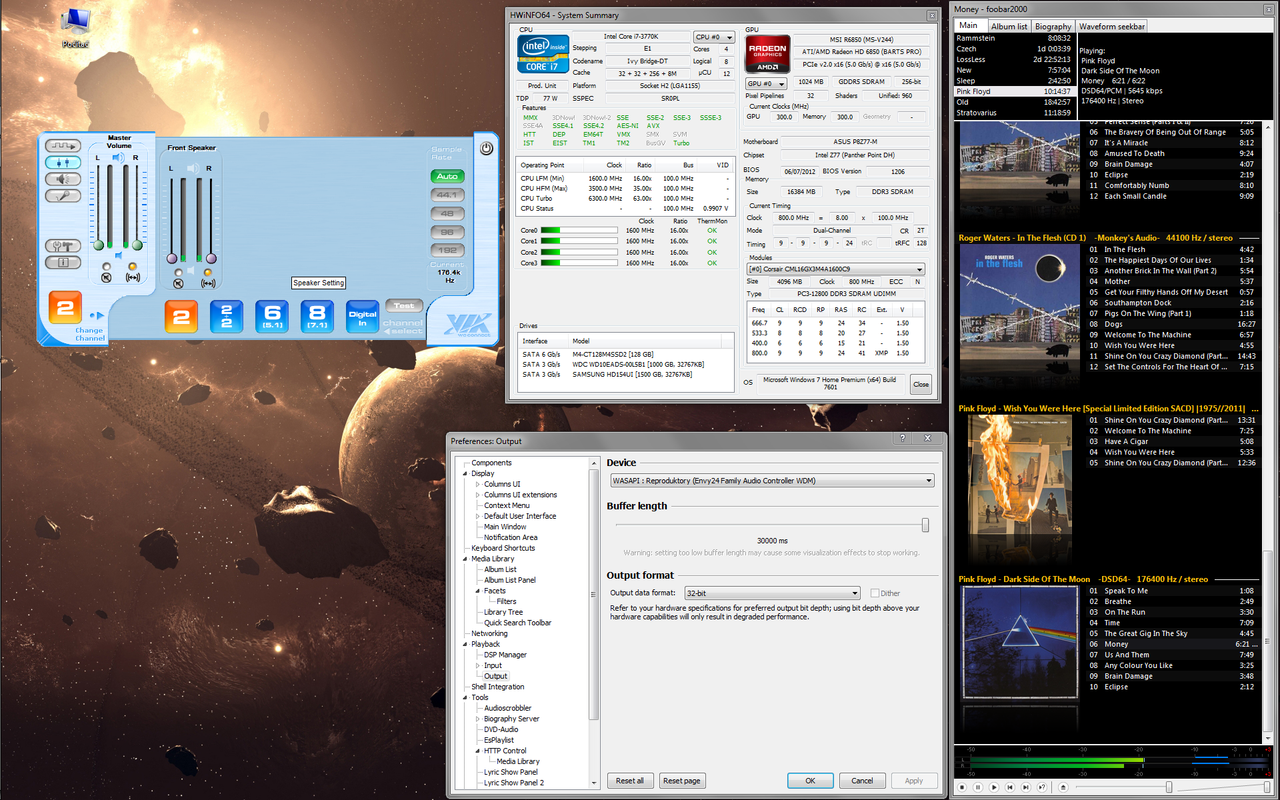Open the information page in VIA panel
The width and height of the screenshot is (1280, 800).
(x=63, y=262)
